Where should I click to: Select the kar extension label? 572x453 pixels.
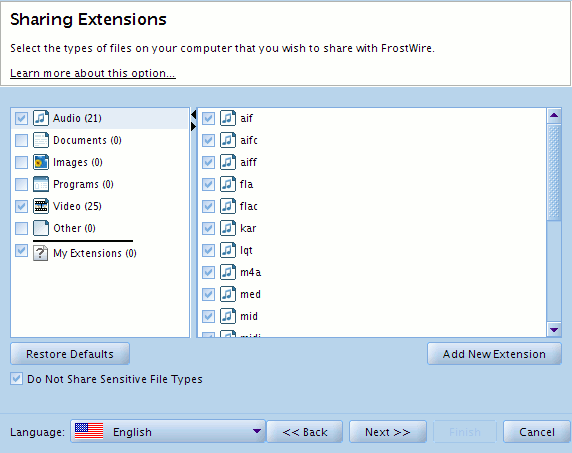click(248, 228)
